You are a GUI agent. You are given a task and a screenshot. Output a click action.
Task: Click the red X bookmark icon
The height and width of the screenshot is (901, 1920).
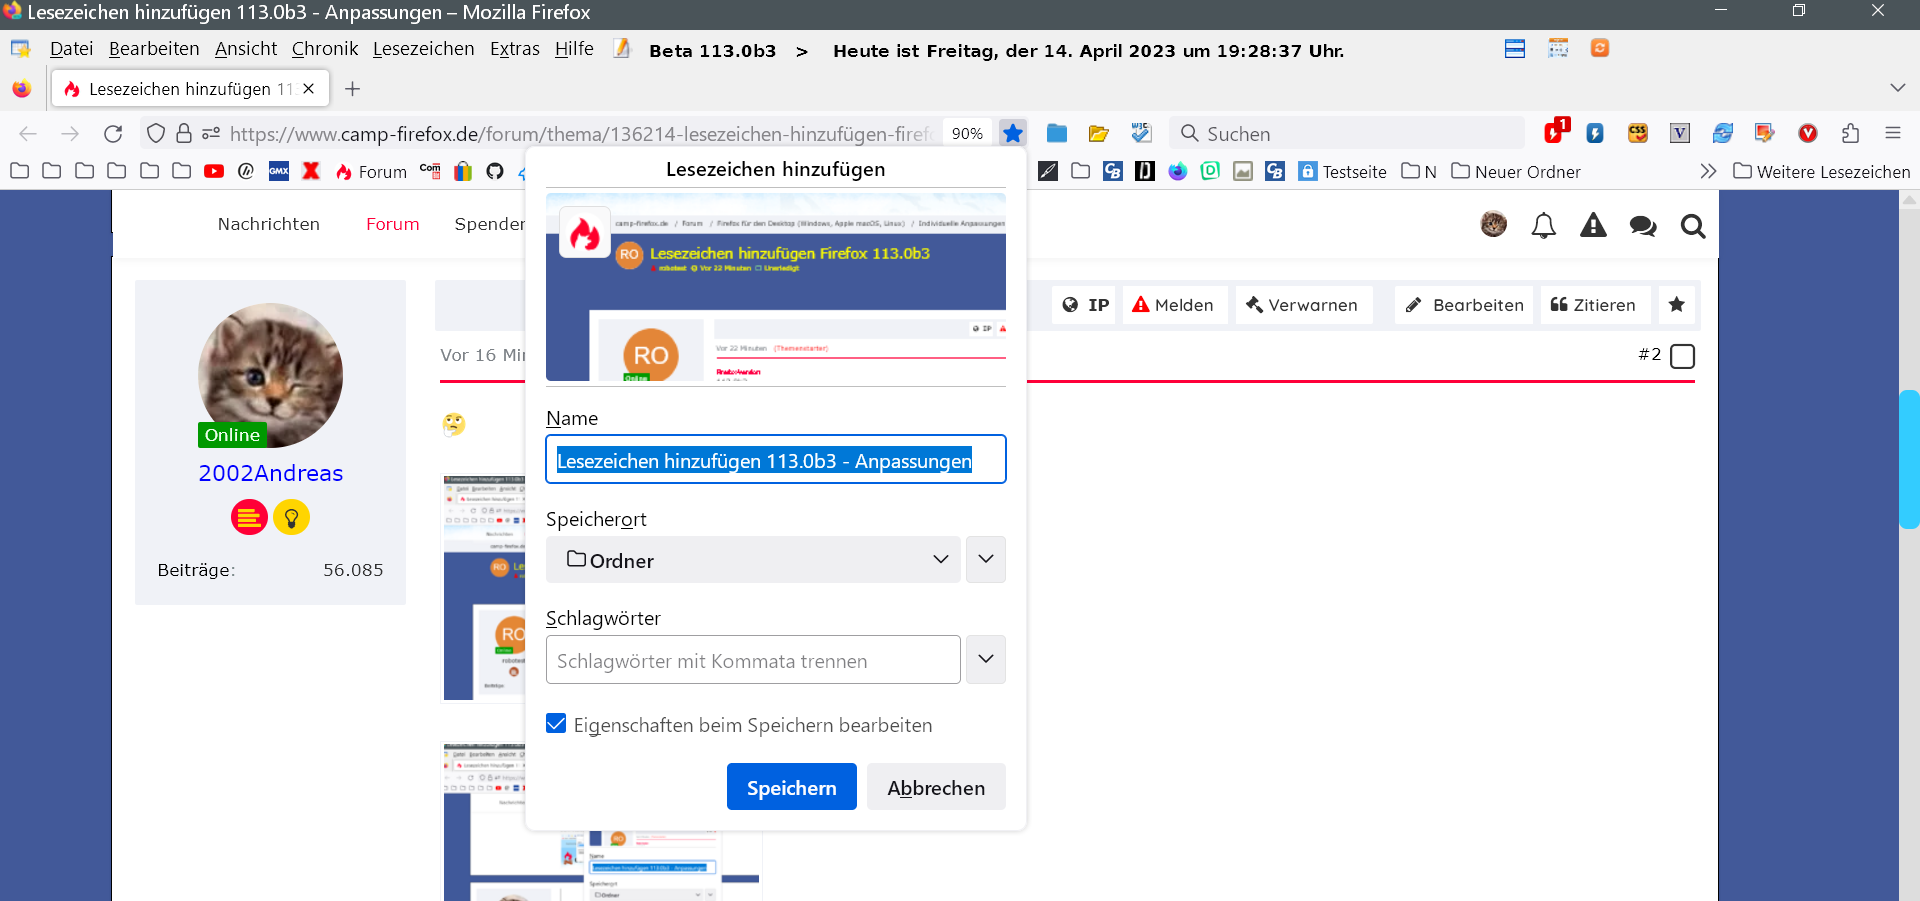[311, 171]
